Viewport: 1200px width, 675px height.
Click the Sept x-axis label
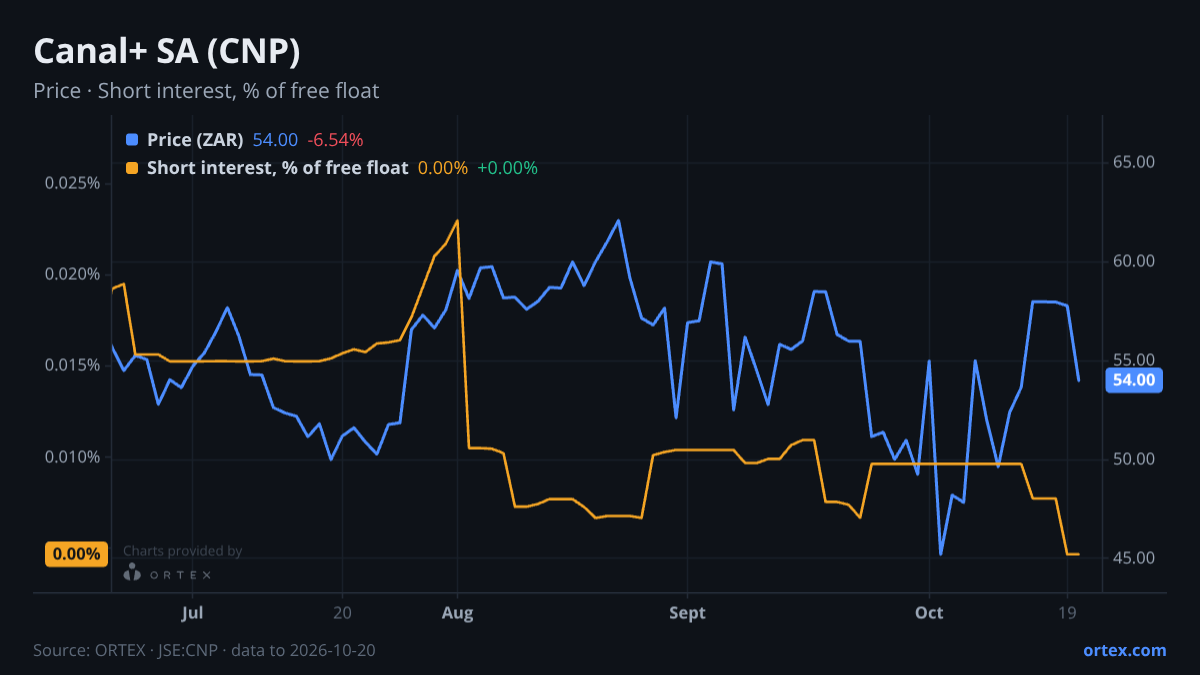(x=687, y=612)
